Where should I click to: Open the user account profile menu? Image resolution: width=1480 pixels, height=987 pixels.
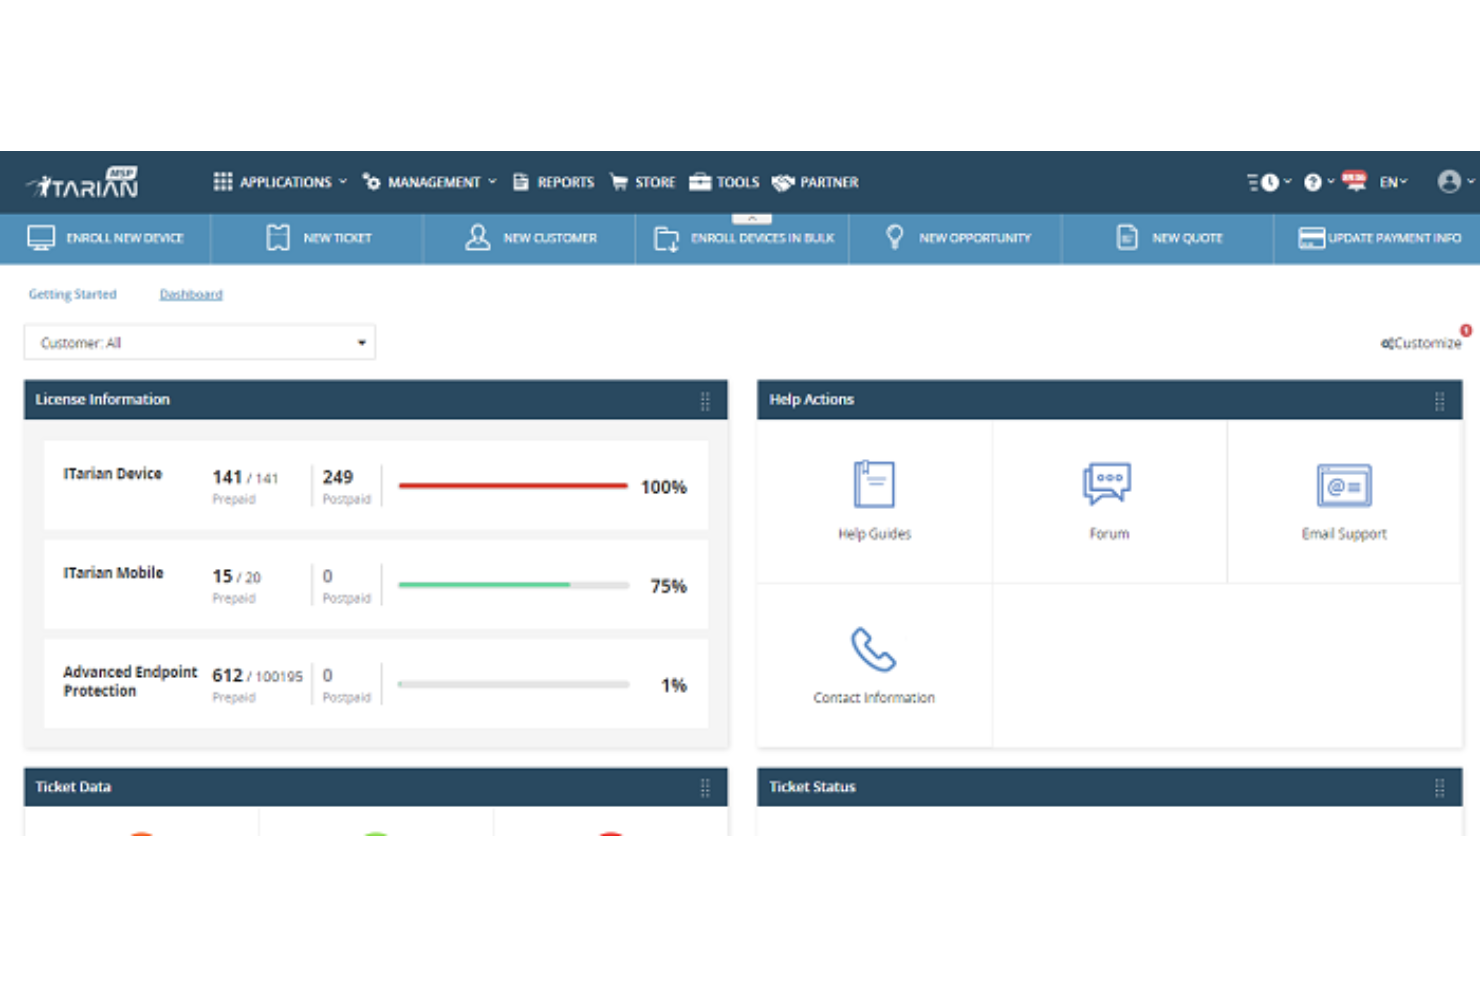click(1451, 181)
